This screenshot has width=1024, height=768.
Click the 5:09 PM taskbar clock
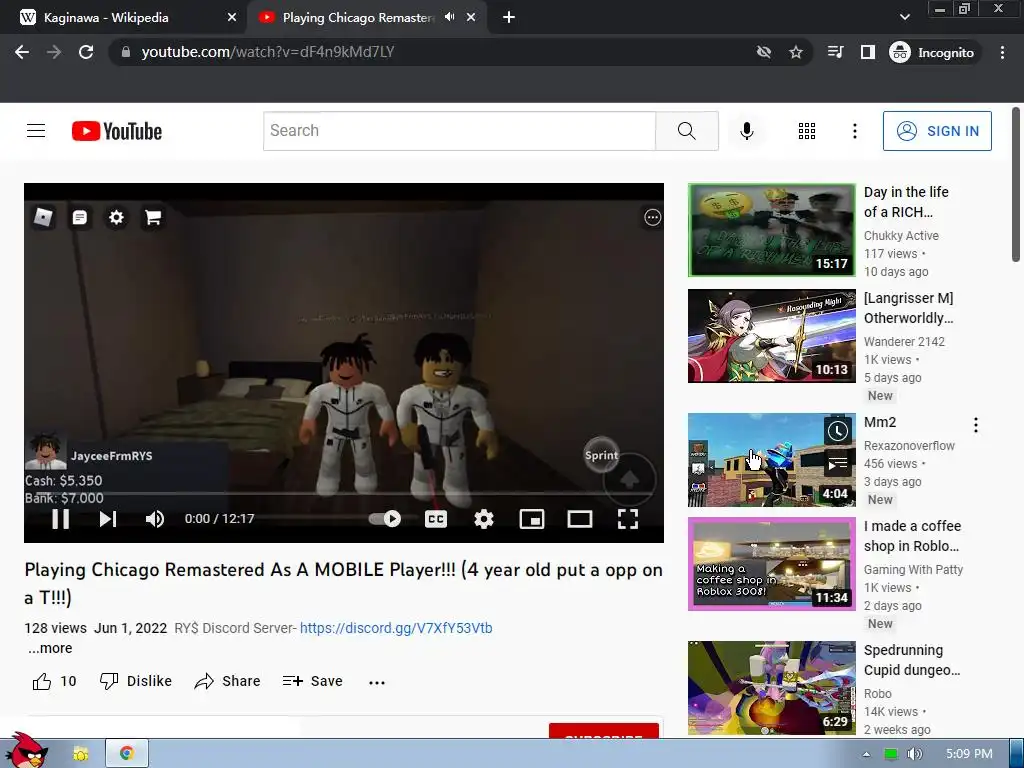(x=969, y=754)
